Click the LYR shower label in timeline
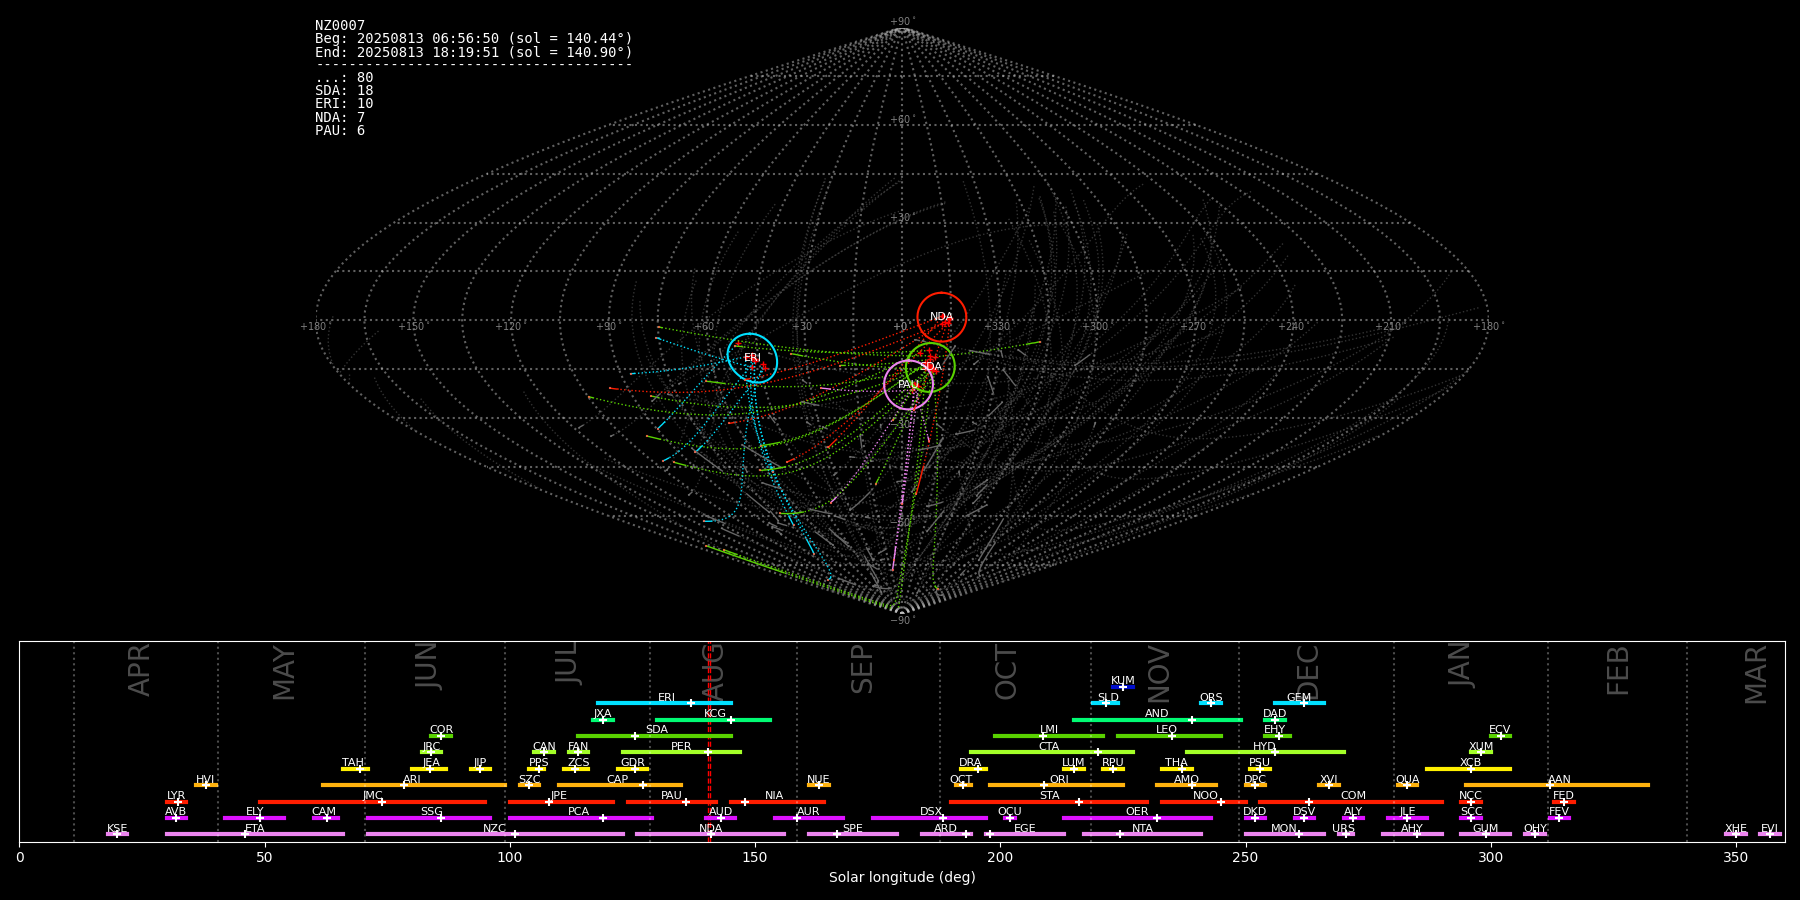 pyautogui.click(x=176, y=796)
